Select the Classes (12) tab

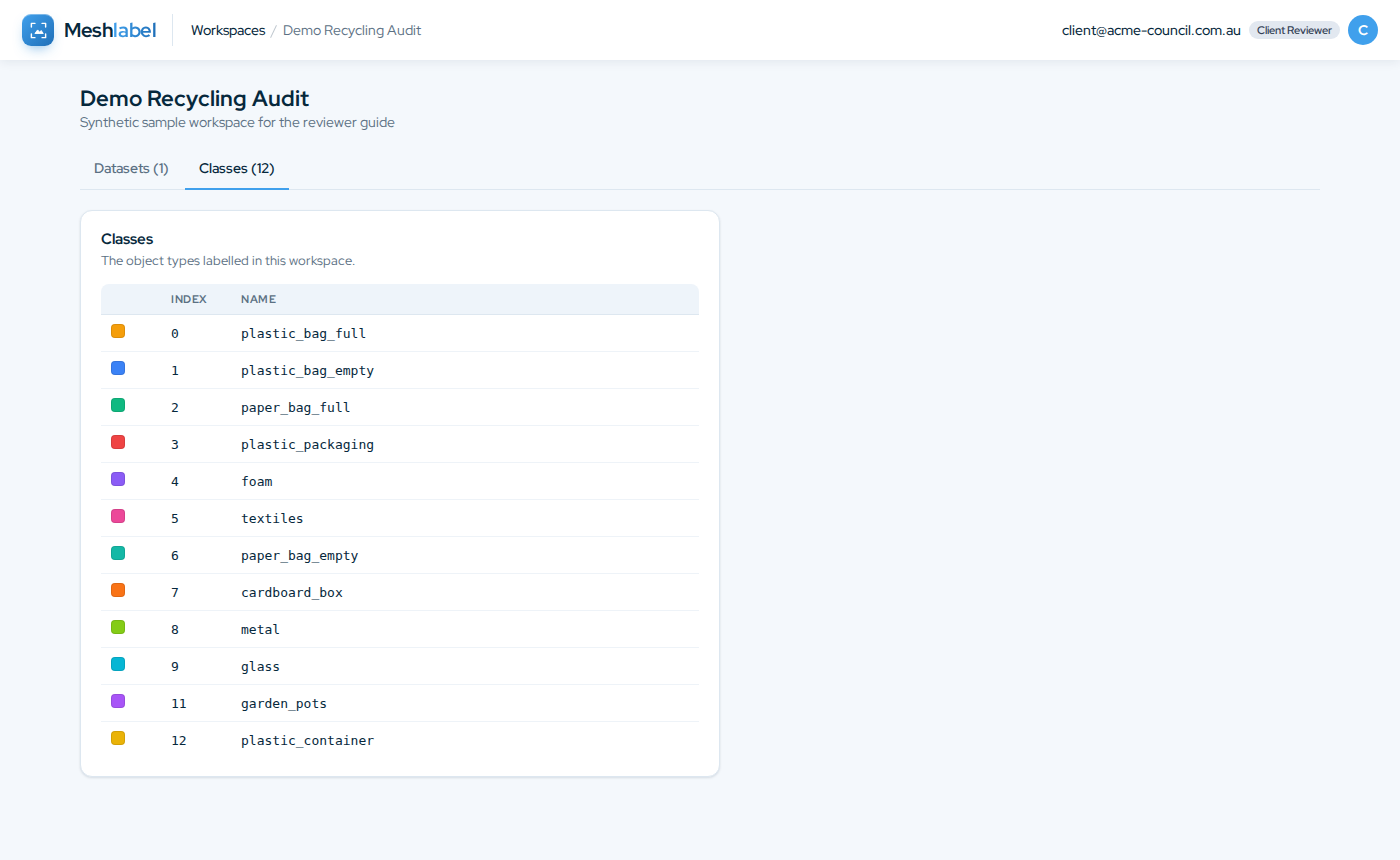click(237, 168)
